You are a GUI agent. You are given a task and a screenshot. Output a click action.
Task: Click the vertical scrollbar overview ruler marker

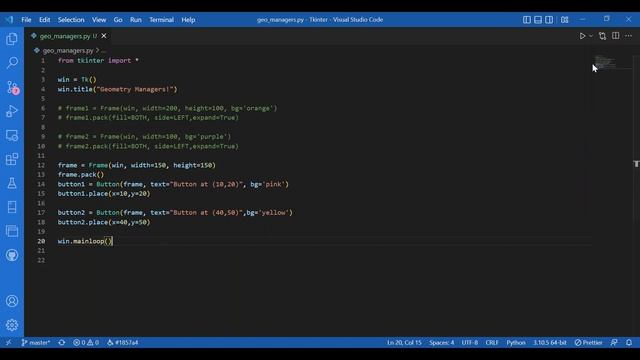tap(636, 164)
